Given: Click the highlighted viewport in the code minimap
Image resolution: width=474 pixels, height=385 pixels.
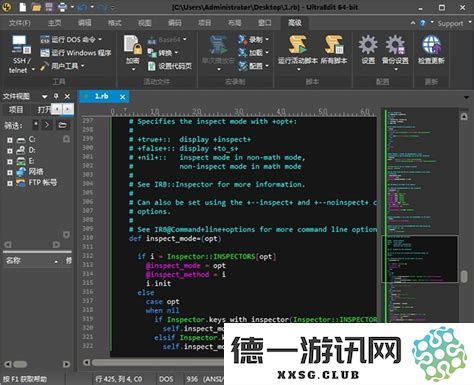Looking at the screenshot, I should click(x=420, y=259).
